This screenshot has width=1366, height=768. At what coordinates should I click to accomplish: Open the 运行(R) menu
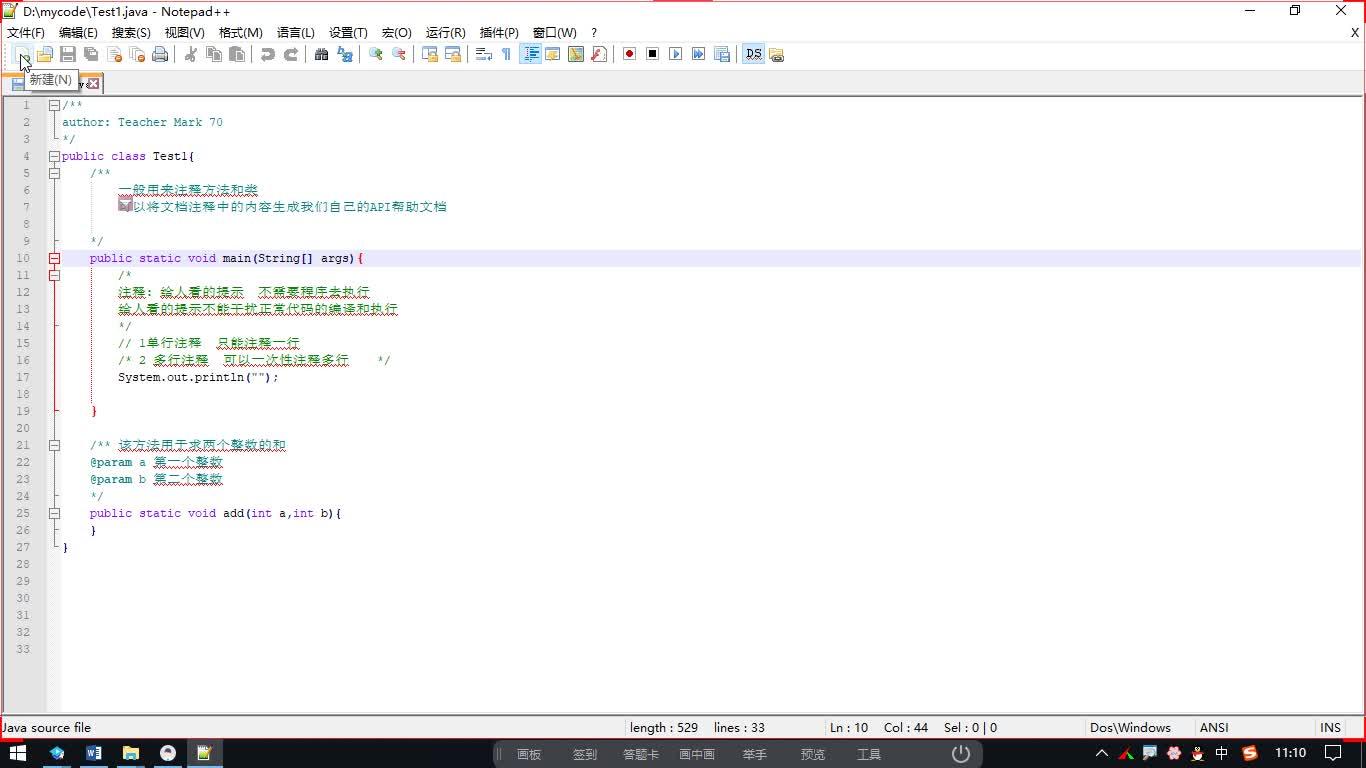click(x=445, y=33)
